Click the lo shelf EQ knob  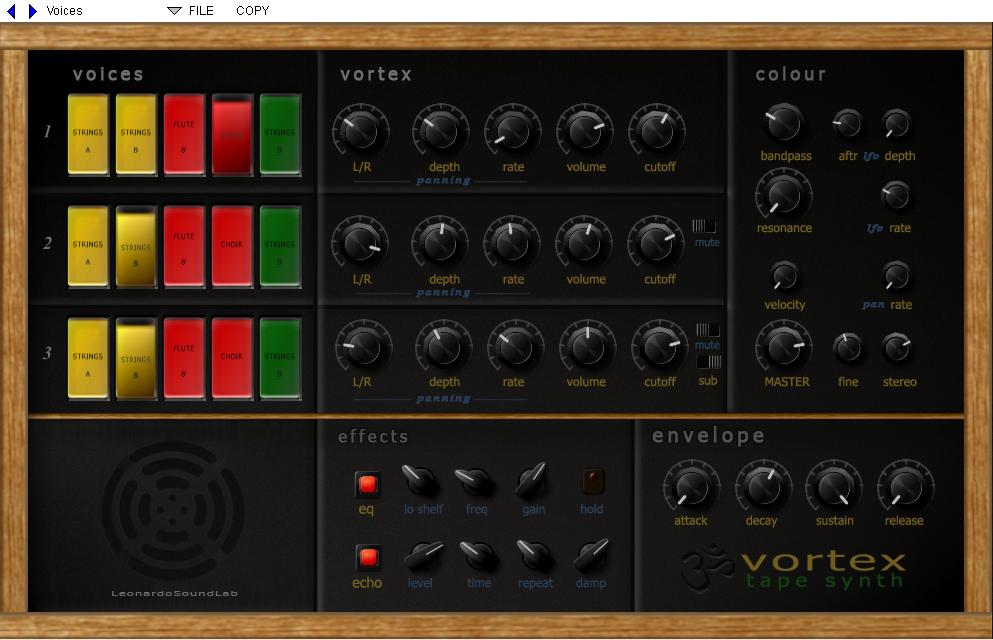tap(421, 480)
